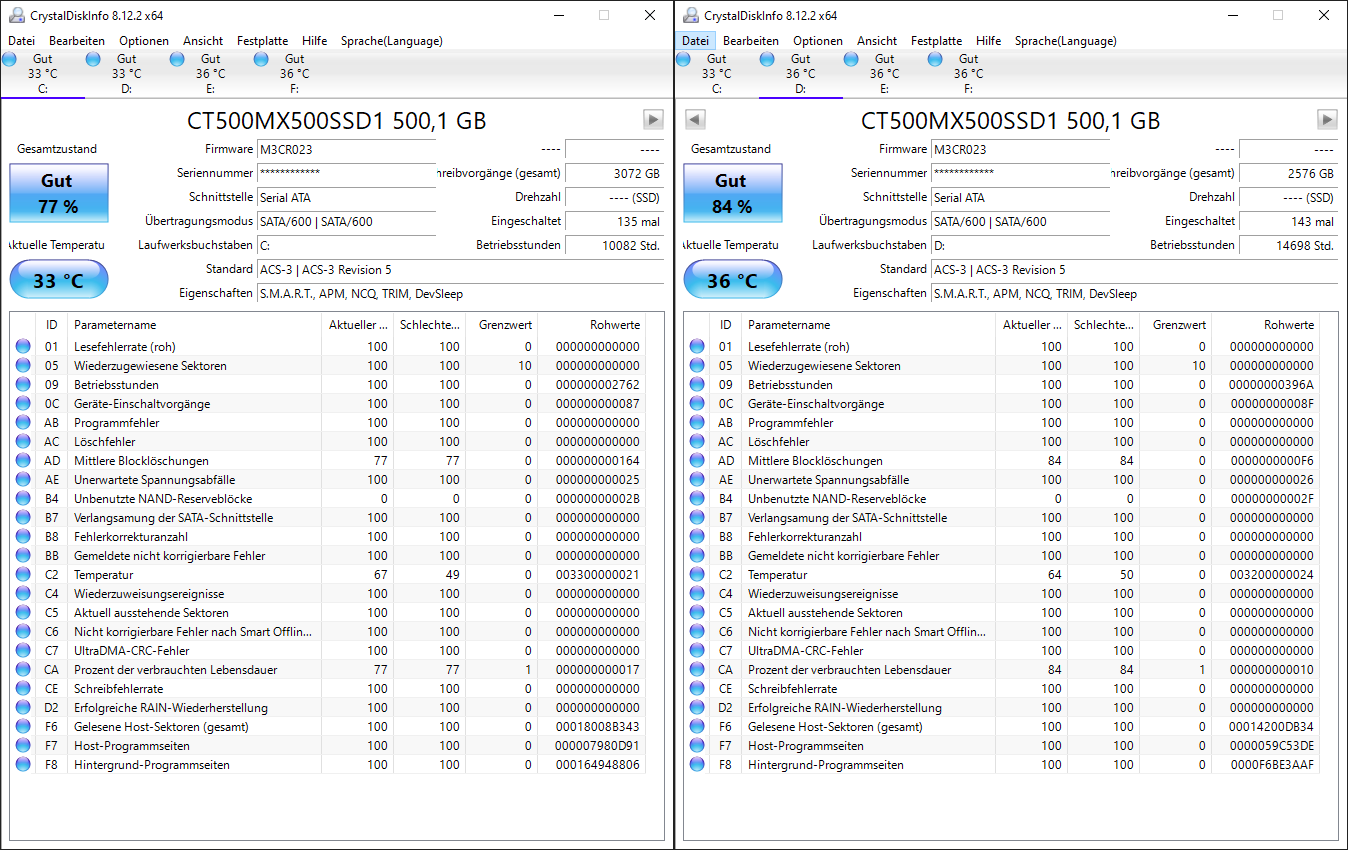Image resolution: width=1348 pixels, height=850 pixels.
Task: Select Geräte-Einschaltvorgänge row in the right window
Action: coord(1002,404)
